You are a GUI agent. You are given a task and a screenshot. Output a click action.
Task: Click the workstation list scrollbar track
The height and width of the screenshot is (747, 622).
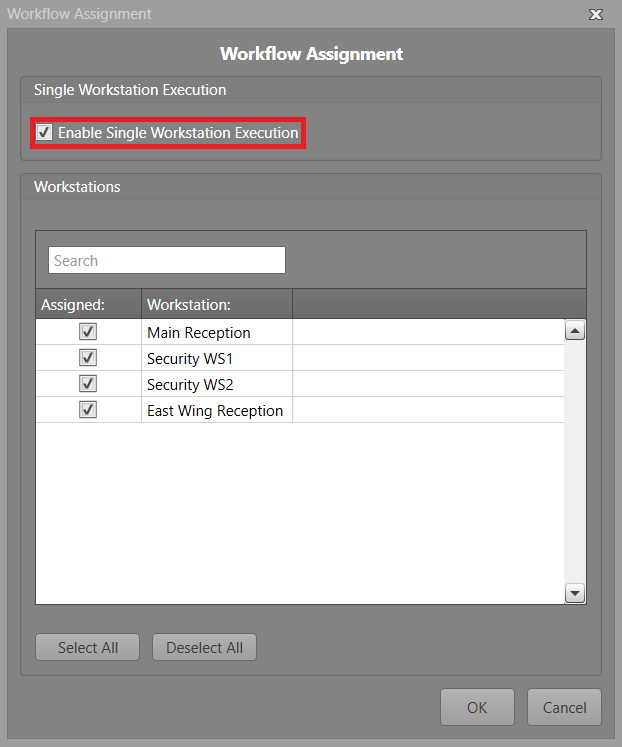pos(575,460)
